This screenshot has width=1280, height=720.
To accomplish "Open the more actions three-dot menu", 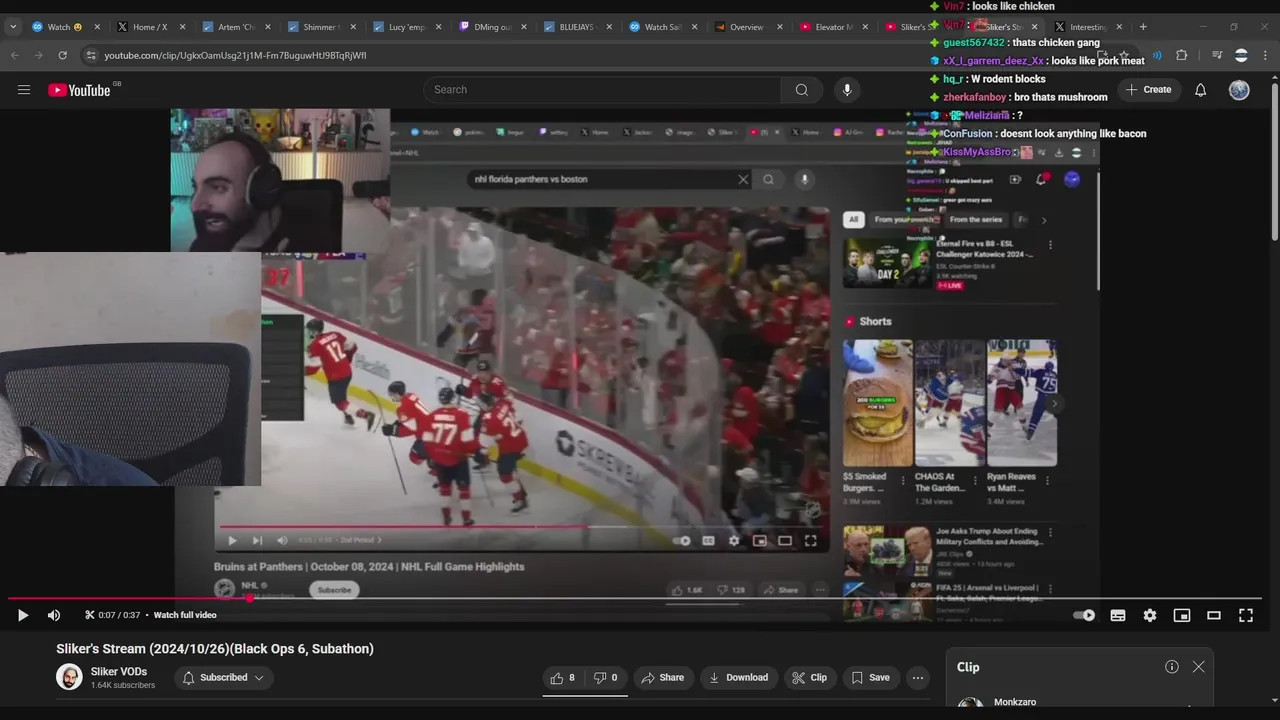I will point(918,678).
